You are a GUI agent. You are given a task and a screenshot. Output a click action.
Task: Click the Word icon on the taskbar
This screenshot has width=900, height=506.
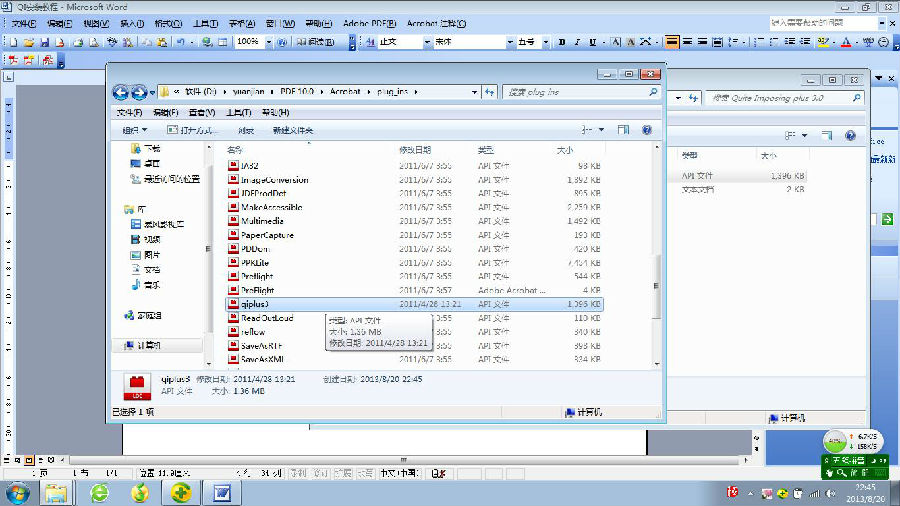point(222,492)
